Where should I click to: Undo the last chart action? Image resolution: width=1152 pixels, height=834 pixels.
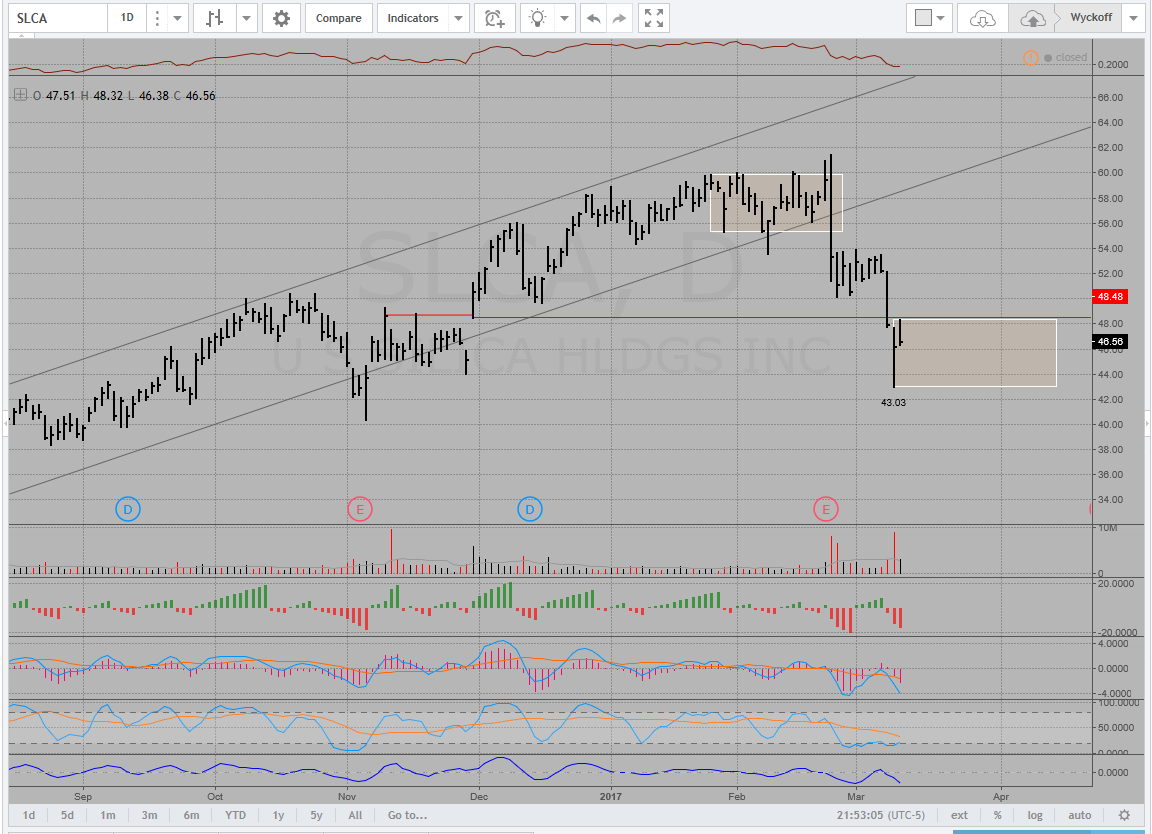coord(594,18)
